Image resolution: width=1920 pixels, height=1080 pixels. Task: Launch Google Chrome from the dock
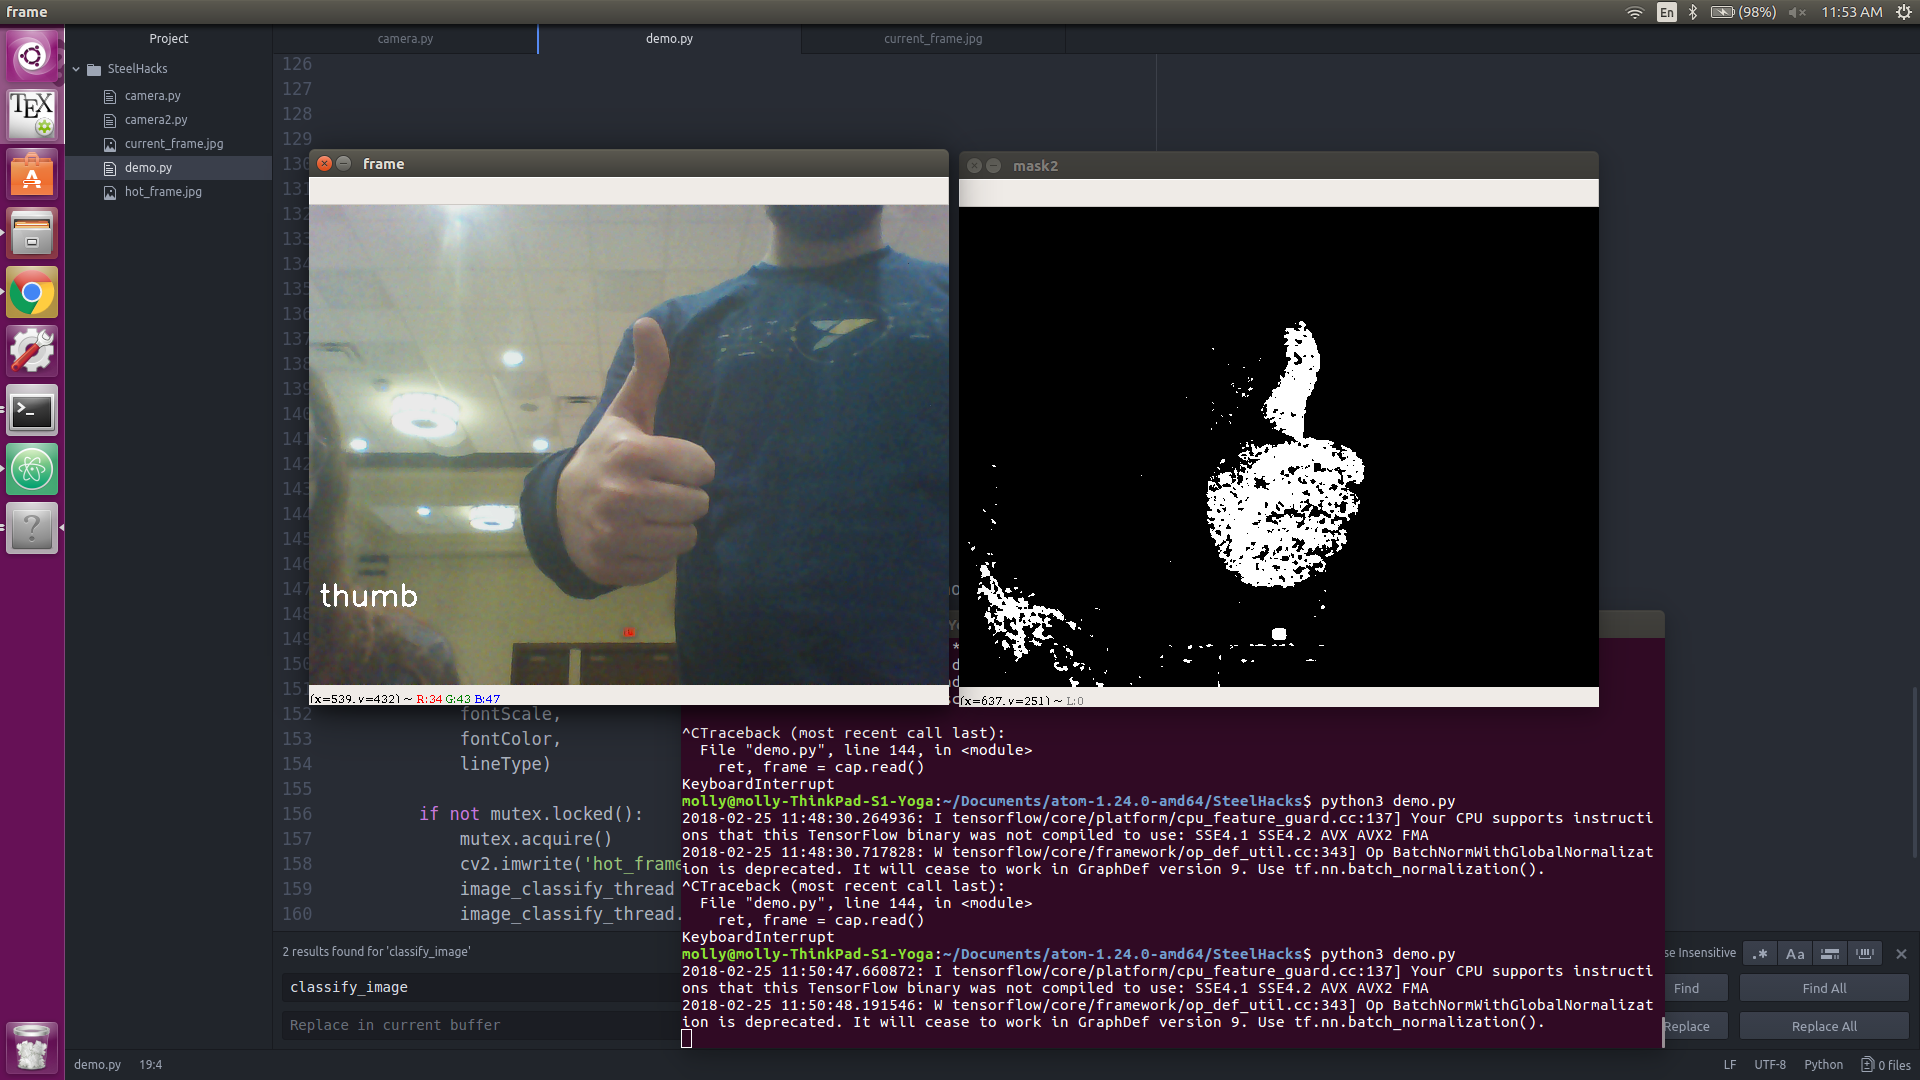32,293
